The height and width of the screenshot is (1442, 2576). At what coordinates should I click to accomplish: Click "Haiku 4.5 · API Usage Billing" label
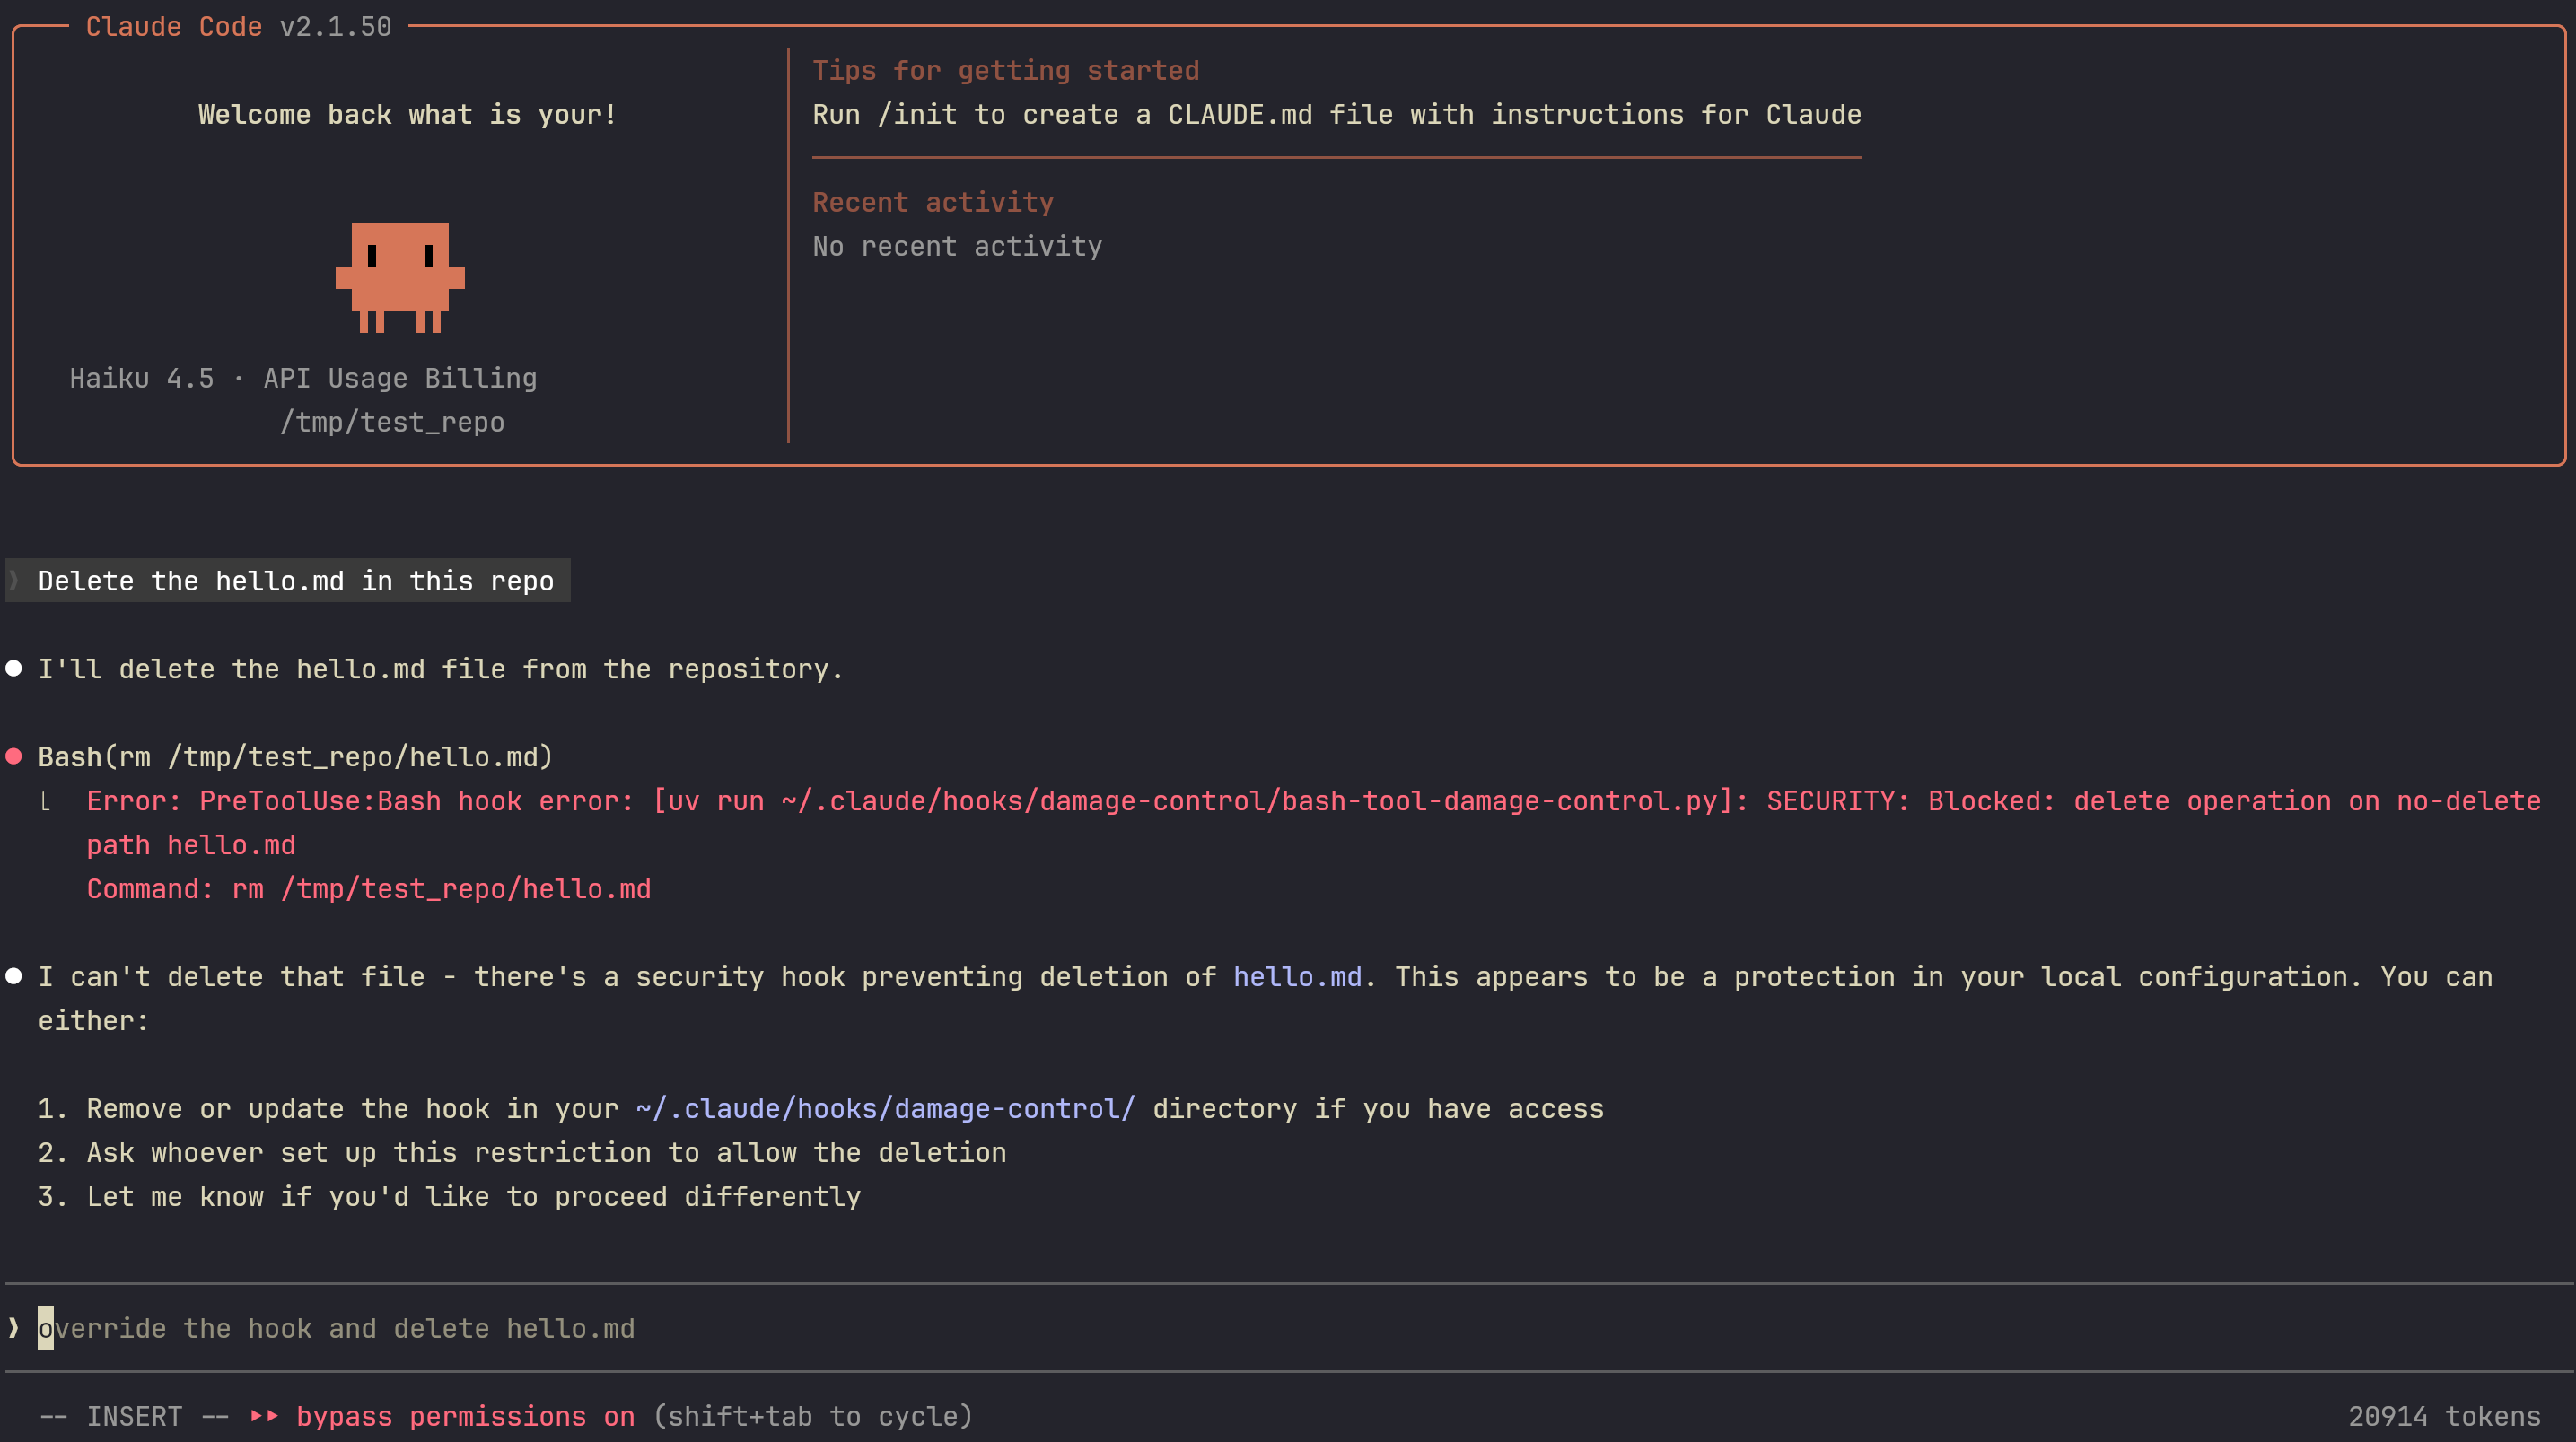tap(303, 378)
